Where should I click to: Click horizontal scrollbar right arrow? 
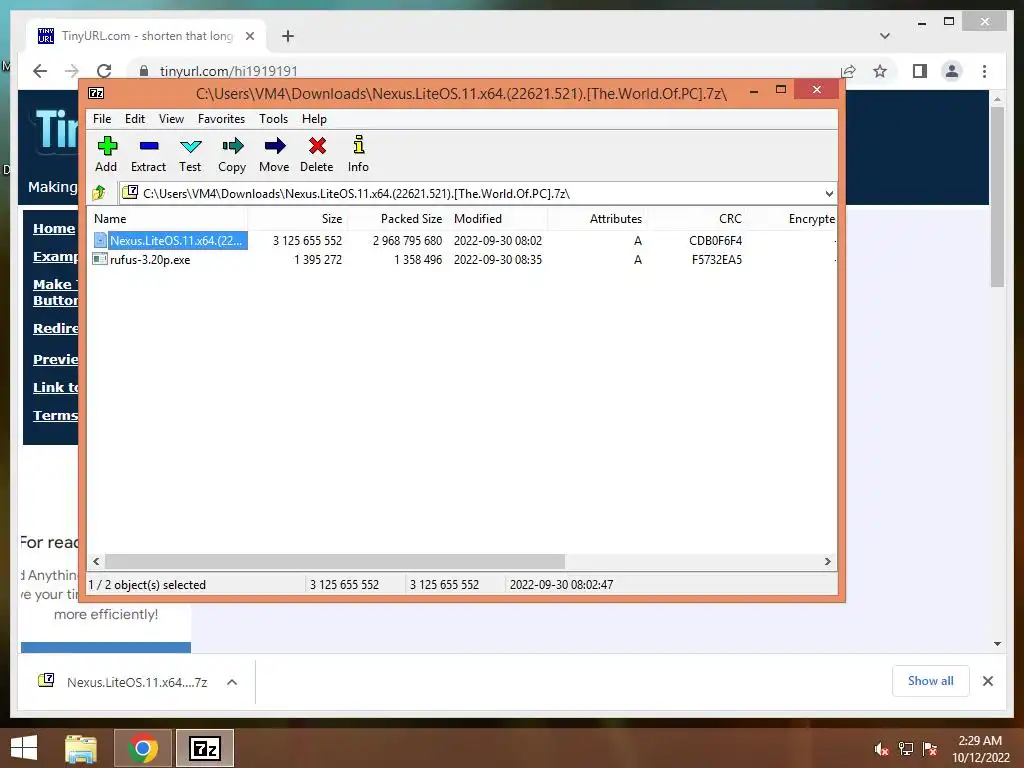(828, 562)
